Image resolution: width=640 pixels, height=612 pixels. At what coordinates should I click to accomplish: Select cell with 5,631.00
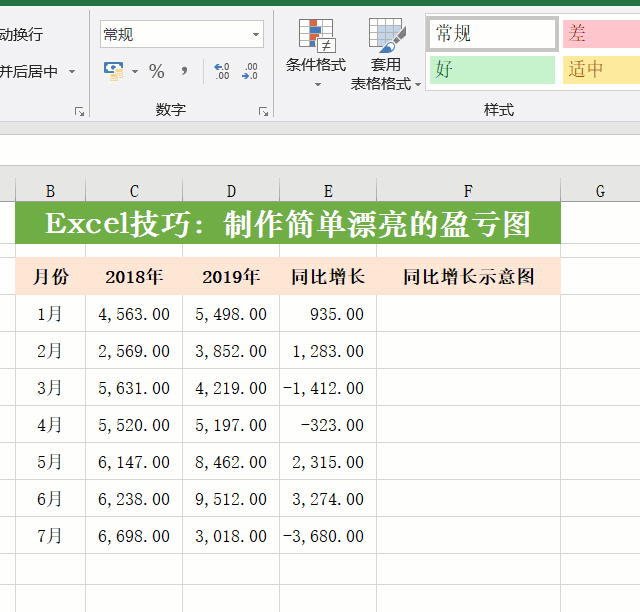[x=134, y=387]
